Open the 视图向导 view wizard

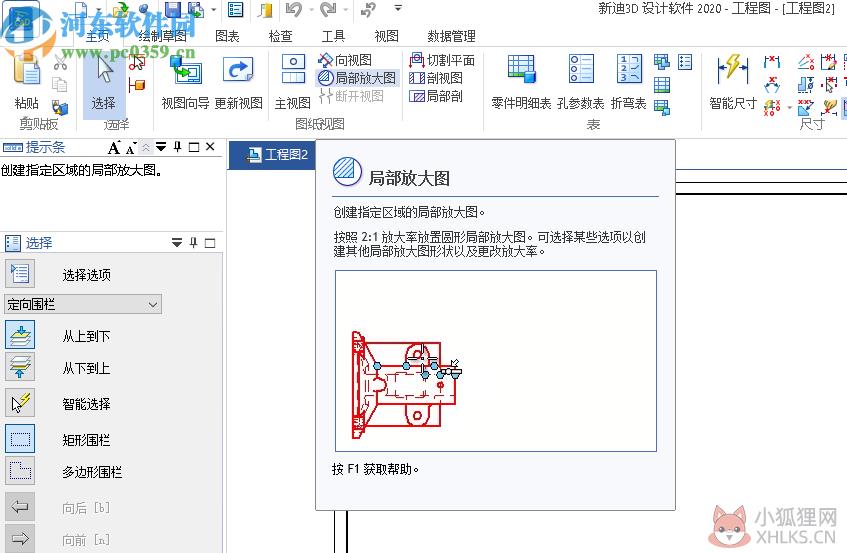pos(185,81)
